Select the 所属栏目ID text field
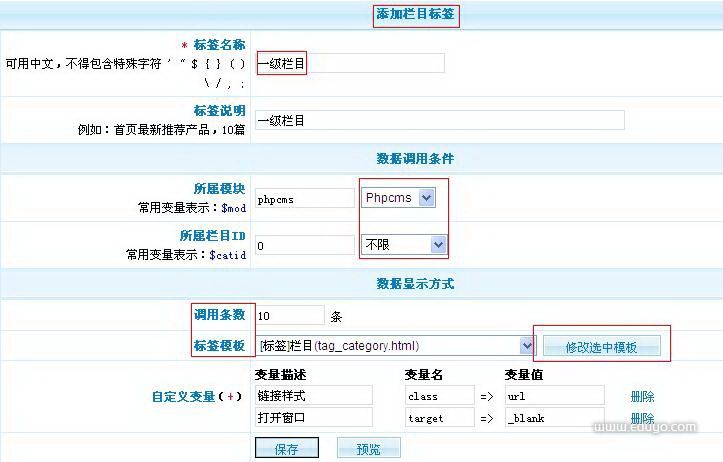Screen dimensions: 723x462 [304, 245]
